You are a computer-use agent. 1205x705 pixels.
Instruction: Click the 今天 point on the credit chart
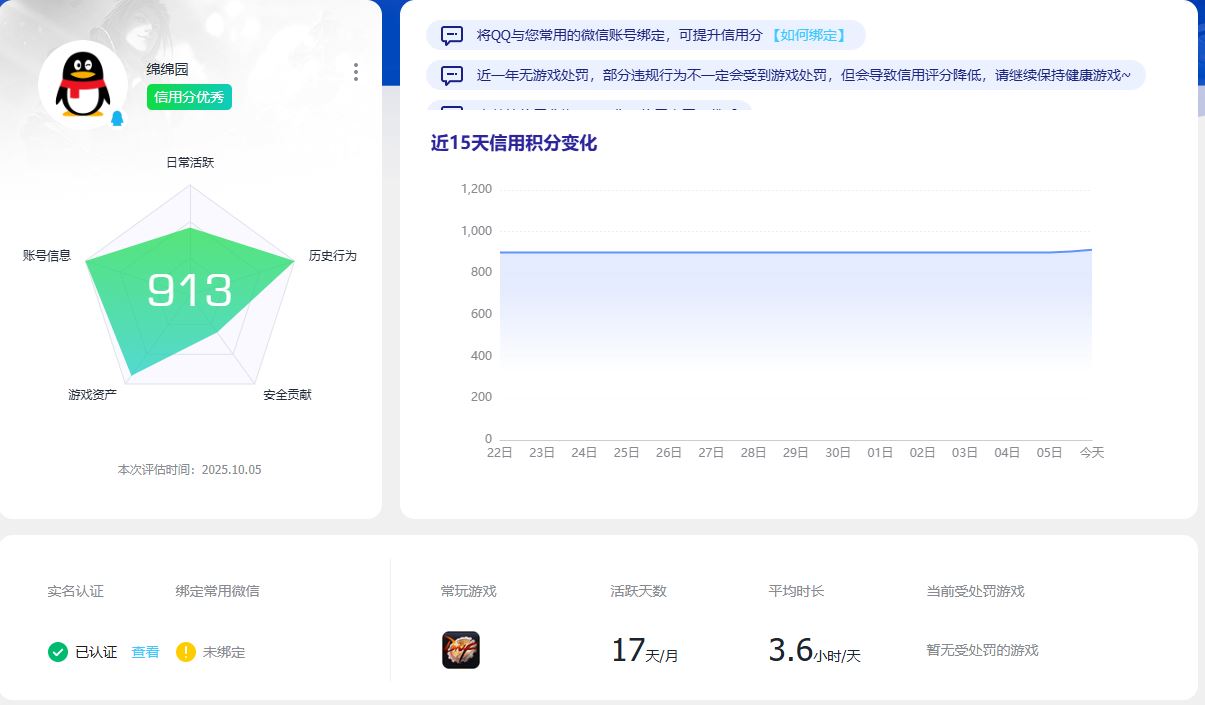click(x=1091, y=249)
